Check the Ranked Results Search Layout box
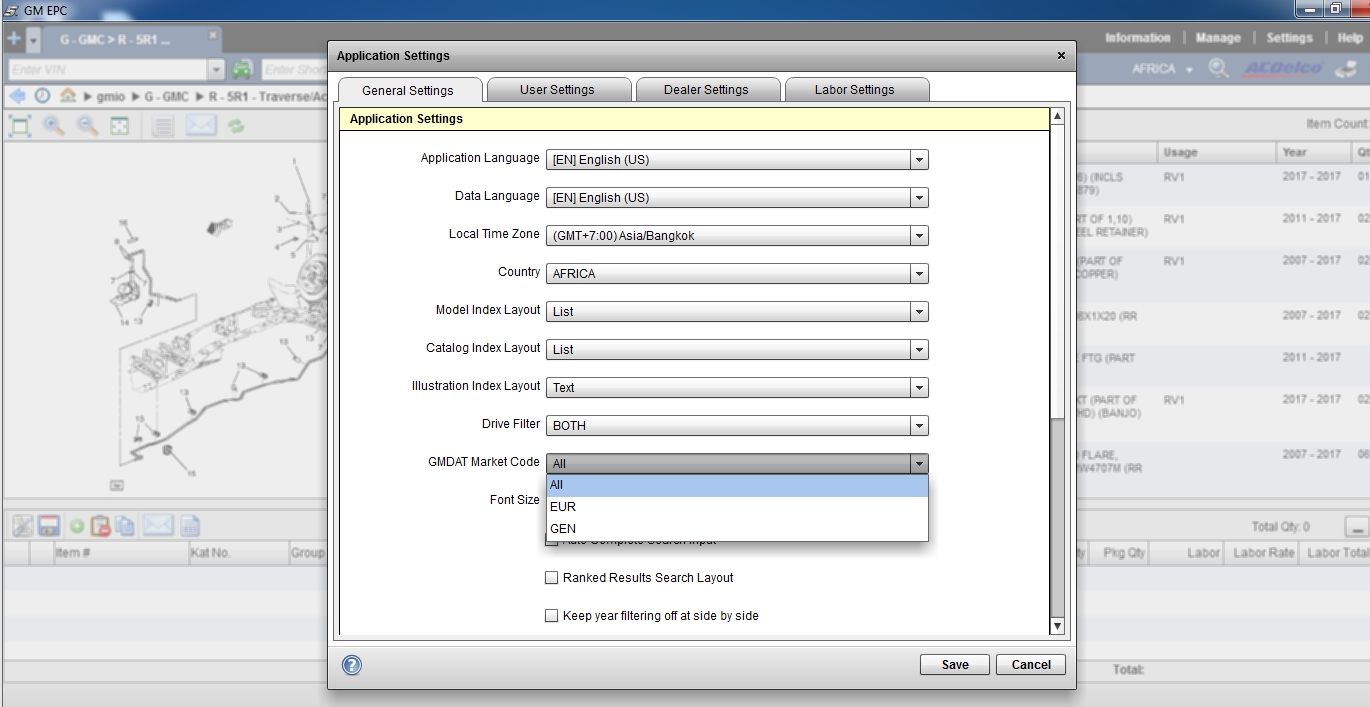 click(551, 578)
